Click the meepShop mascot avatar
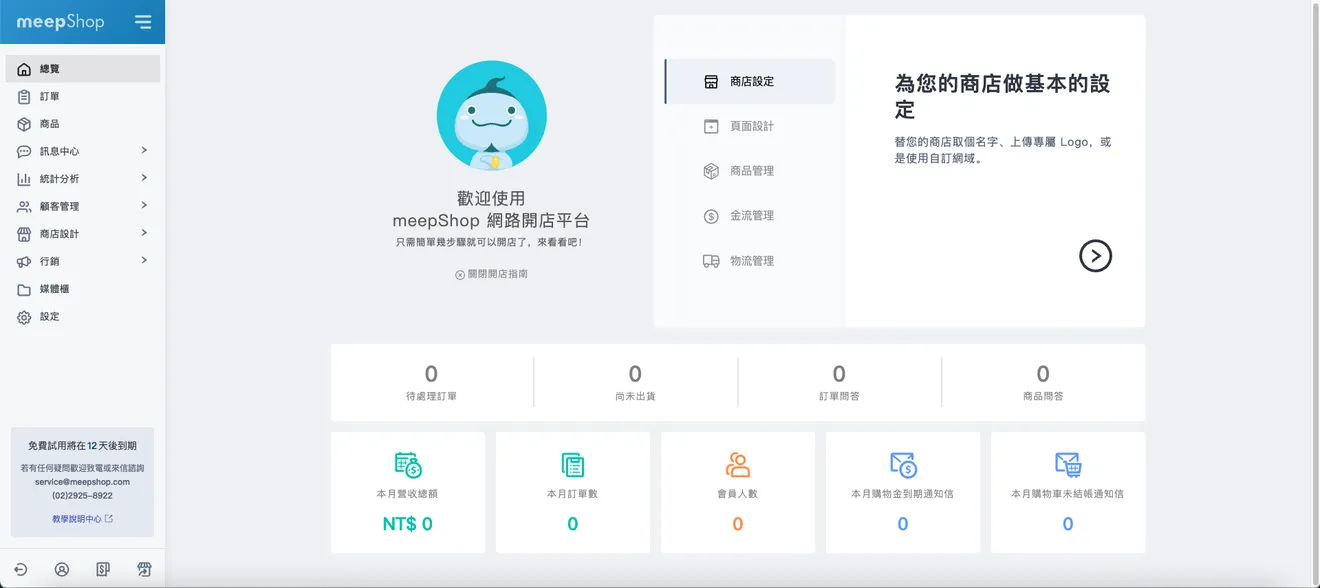The height and width of the screenshot is (588, 1320). [492, 115]
